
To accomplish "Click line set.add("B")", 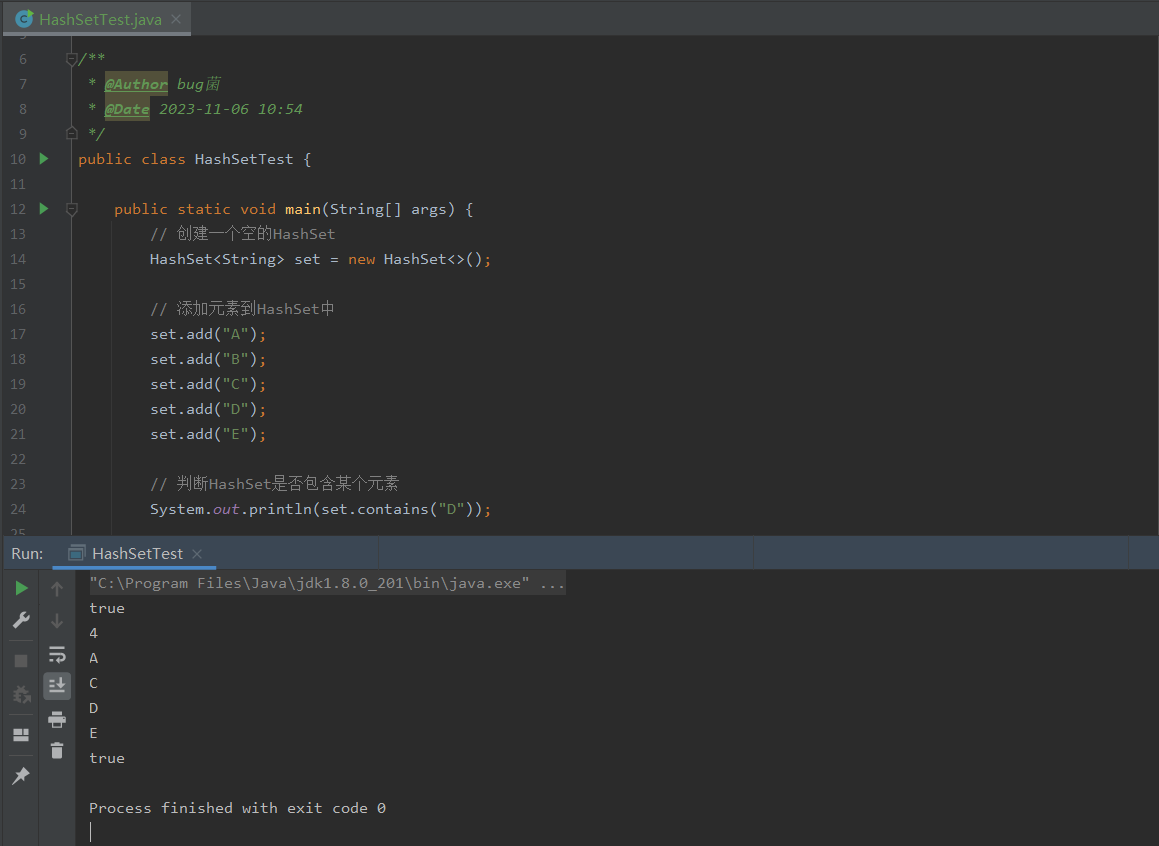I will pos(208,360).
